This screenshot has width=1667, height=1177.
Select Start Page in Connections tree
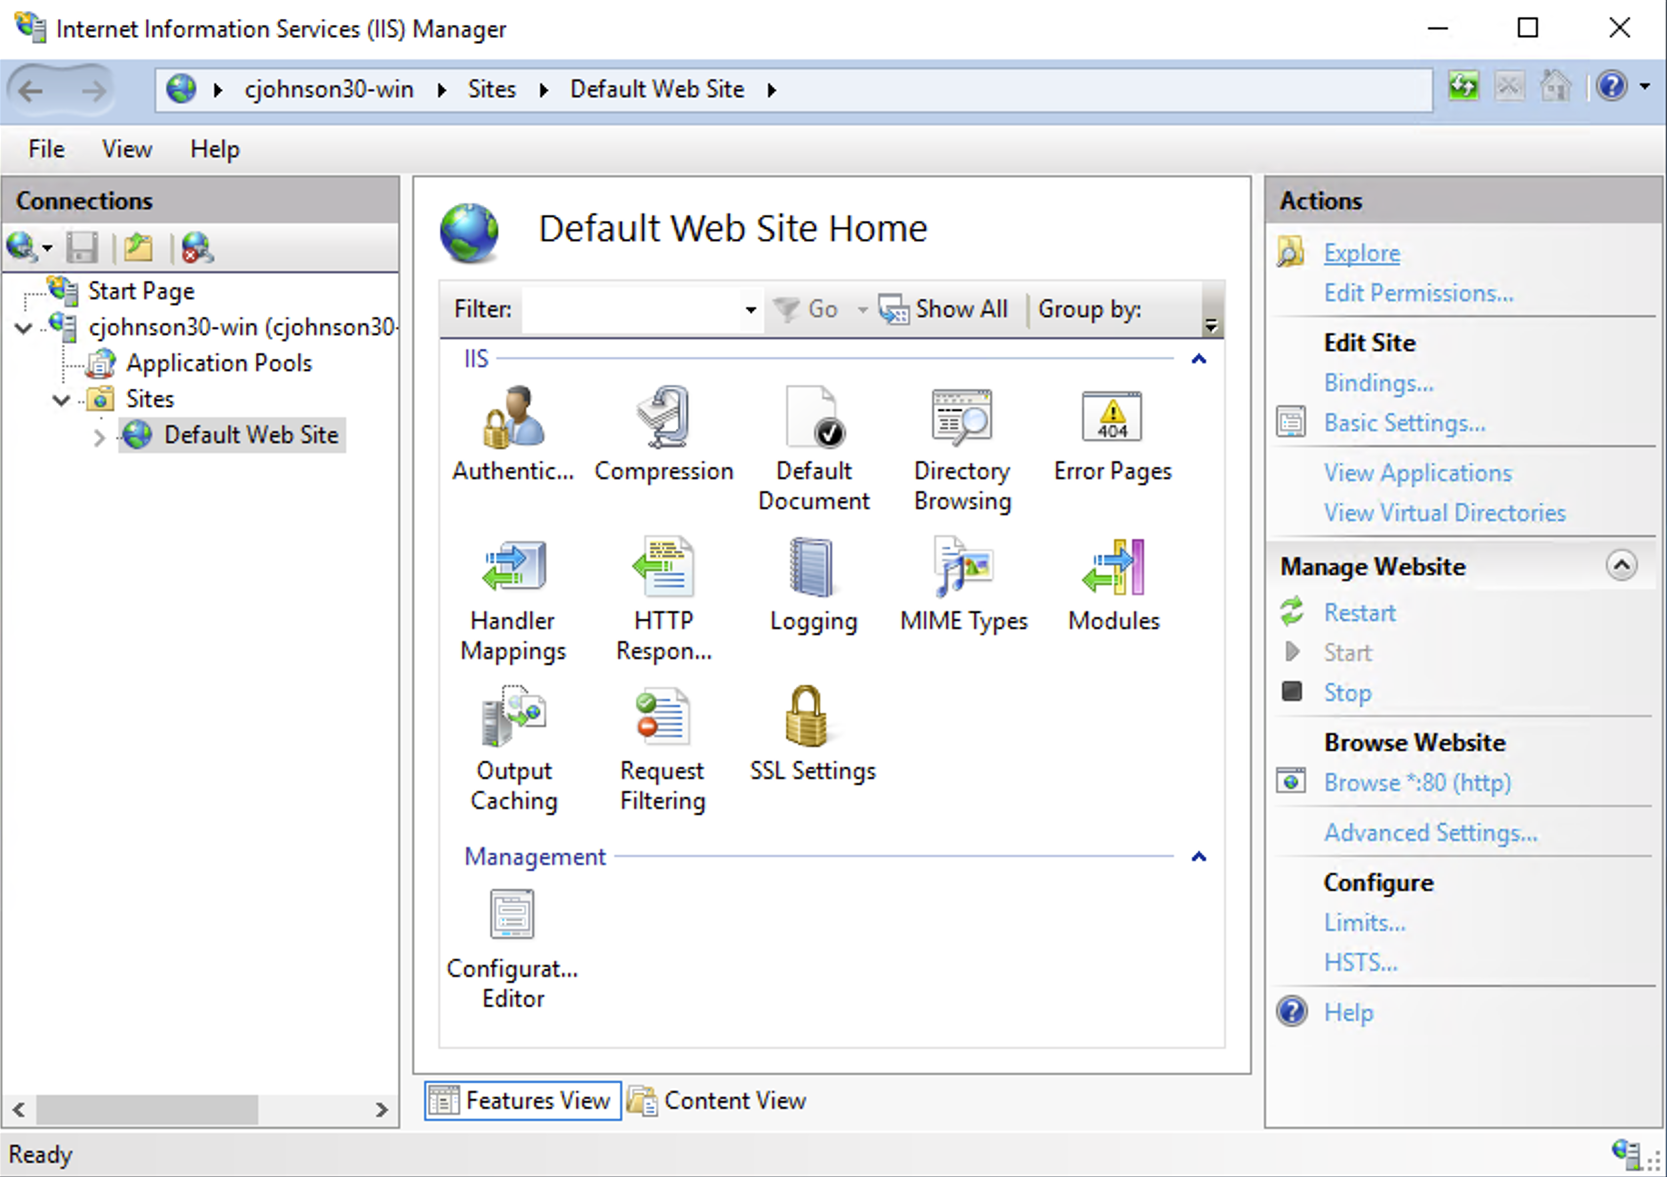140,291
